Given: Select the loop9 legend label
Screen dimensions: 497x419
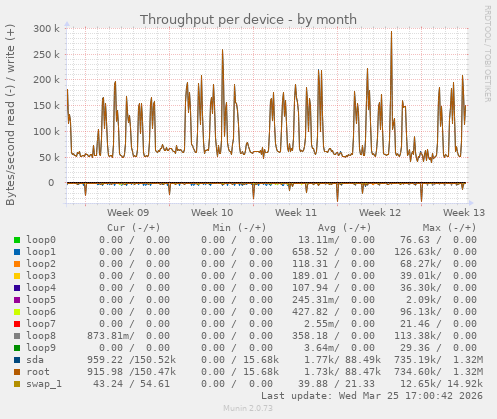Looking at the screenshot, I should click(x=41, y=348).
